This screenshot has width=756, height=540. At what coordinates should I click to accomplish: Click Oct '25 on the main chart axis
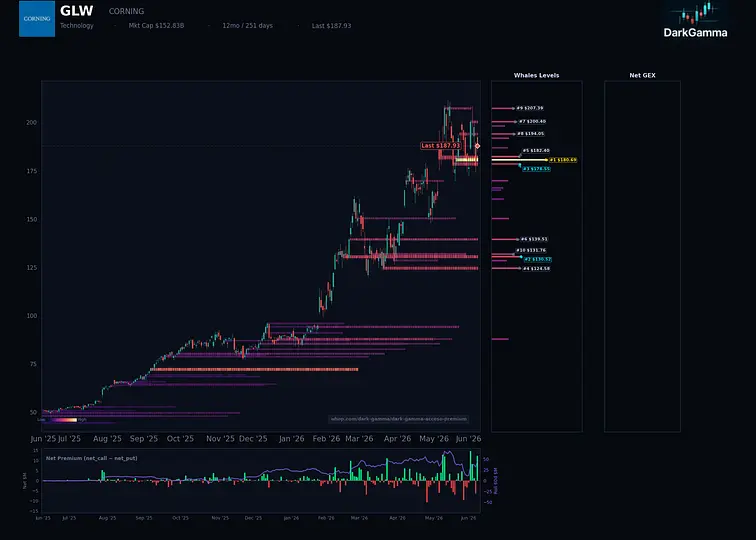pyautogui.click(x=180, y=439)
